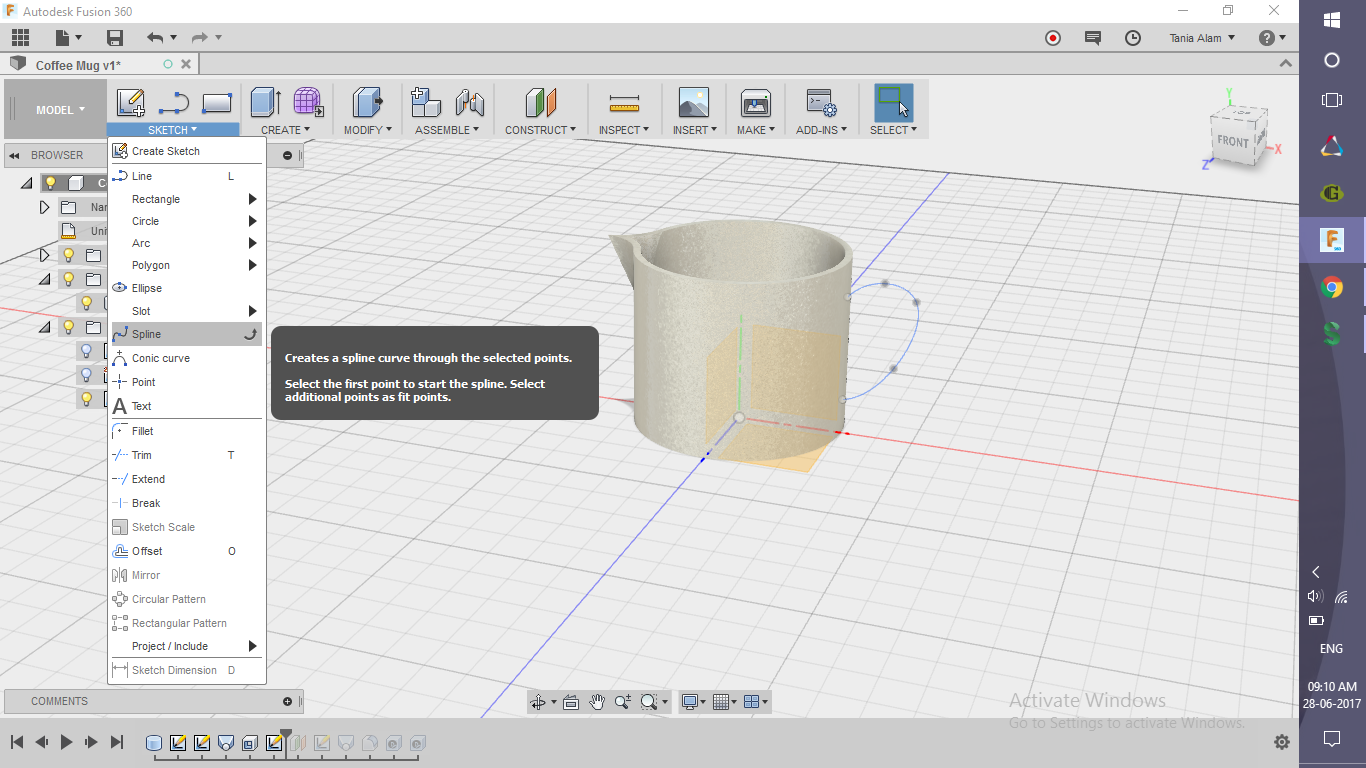Click the Fusion 360 taskbar icon

[x=1331, y=240]
